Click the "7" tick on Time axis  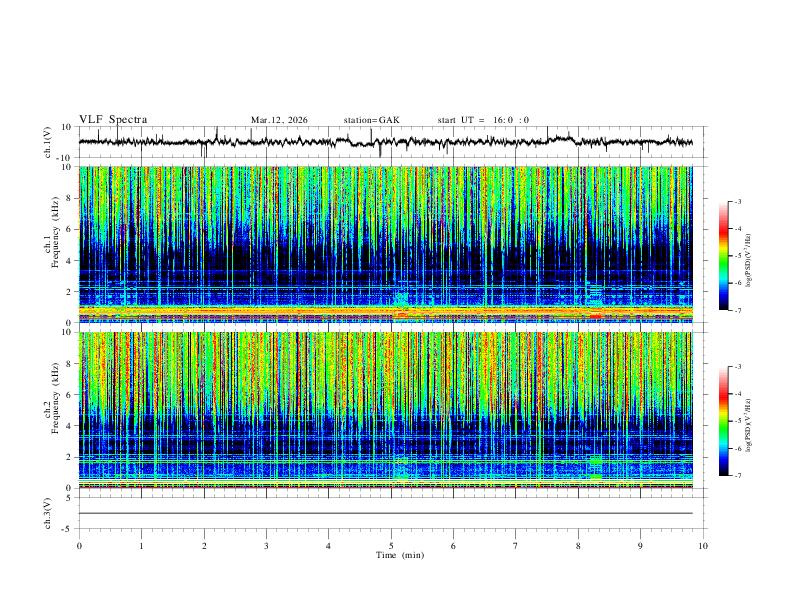coord(516,546)
